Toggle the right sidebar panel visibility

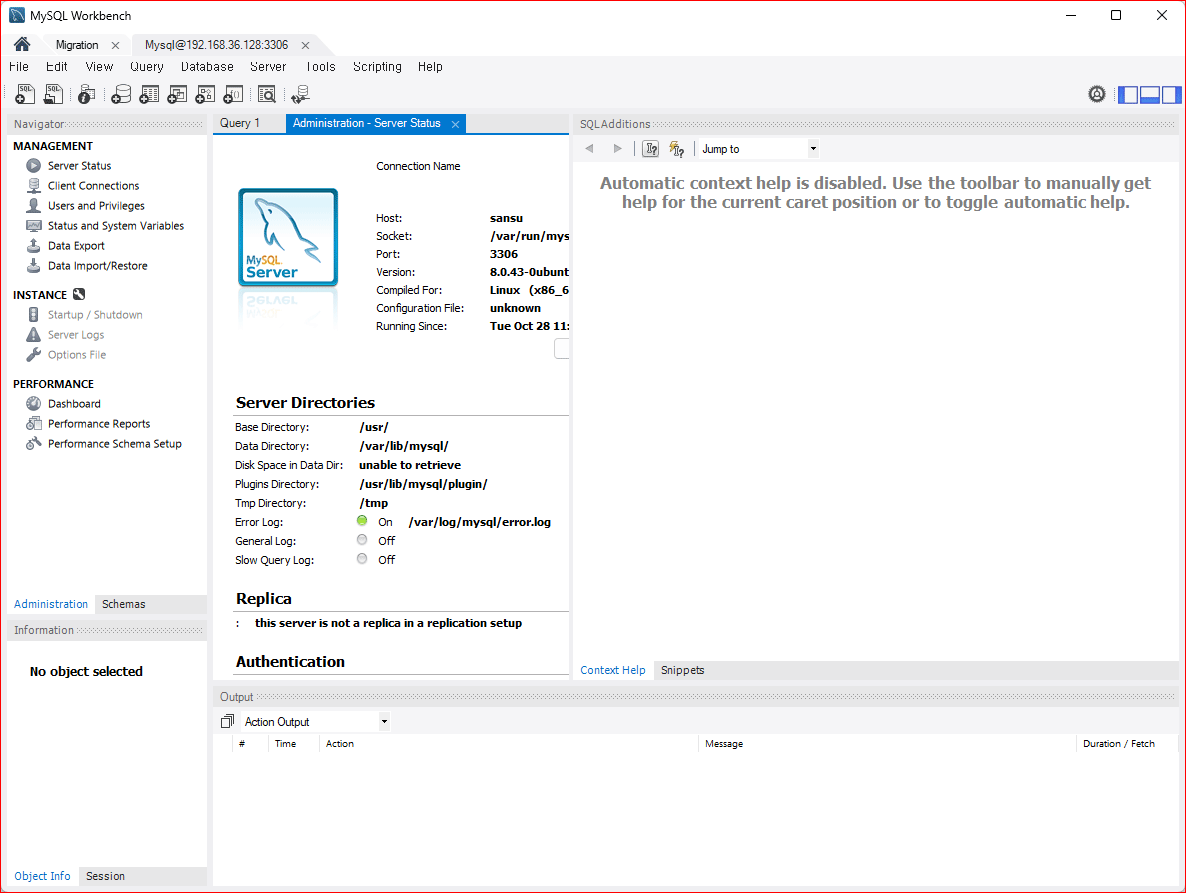[1172, 95]
